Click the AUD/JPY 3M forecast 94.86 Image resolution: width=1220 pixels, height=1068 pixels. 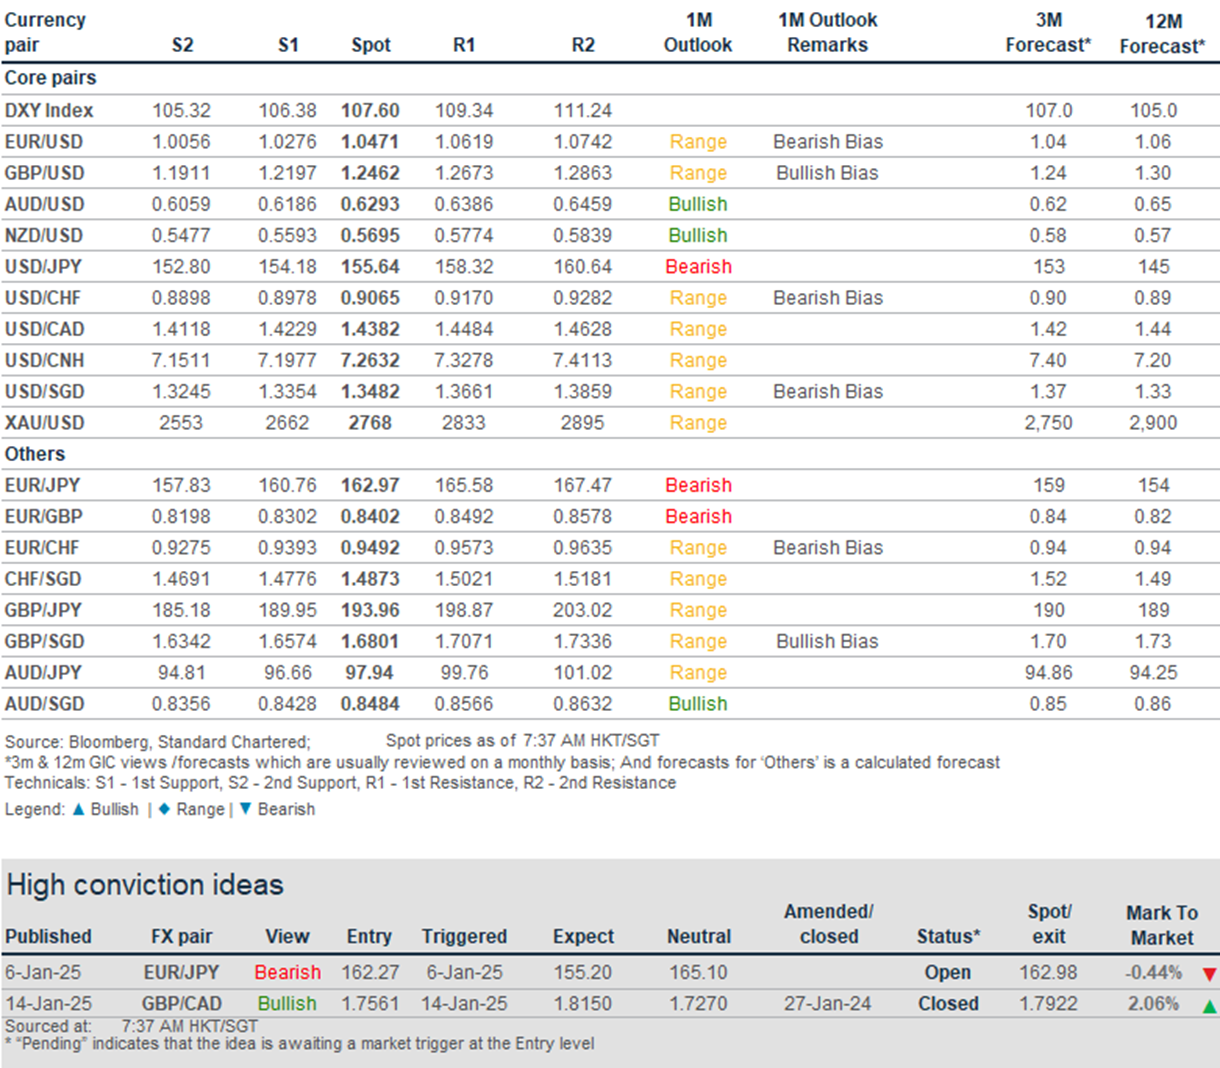click(1048, 672)
